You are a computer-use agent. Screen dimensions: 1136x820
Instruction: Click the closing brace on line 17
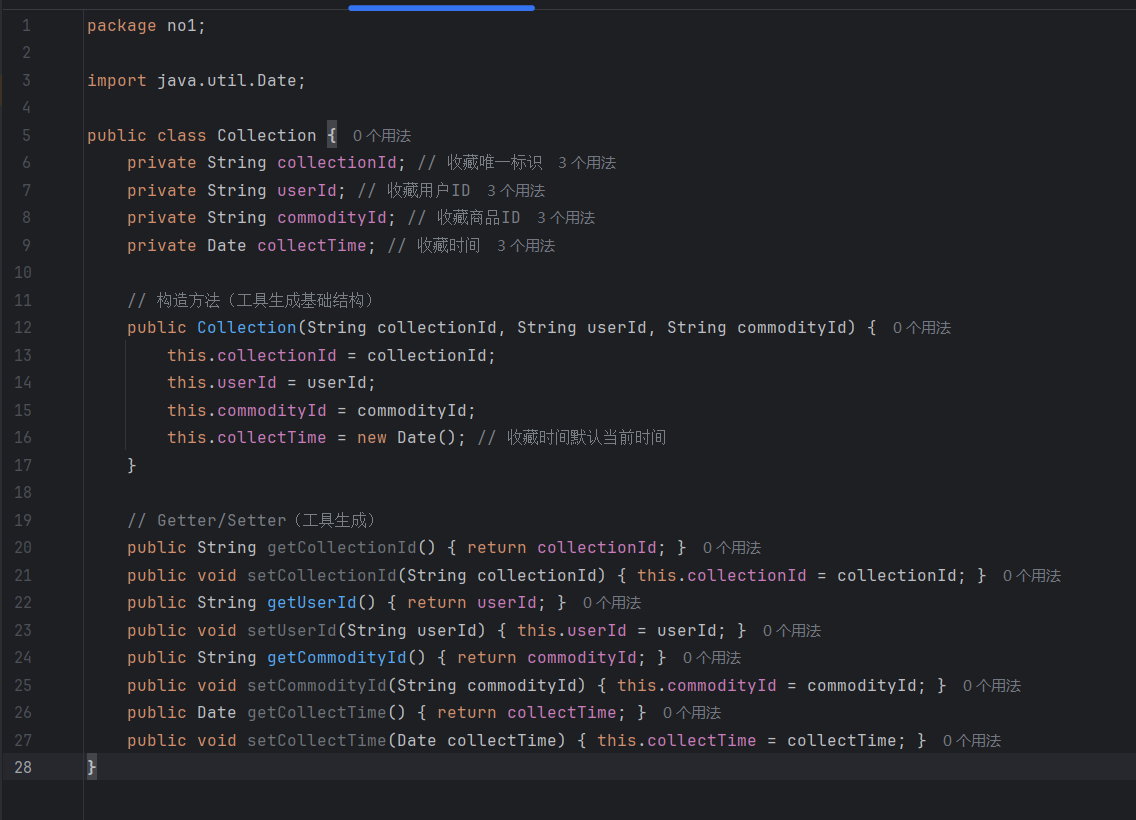(x=132, y=465)
